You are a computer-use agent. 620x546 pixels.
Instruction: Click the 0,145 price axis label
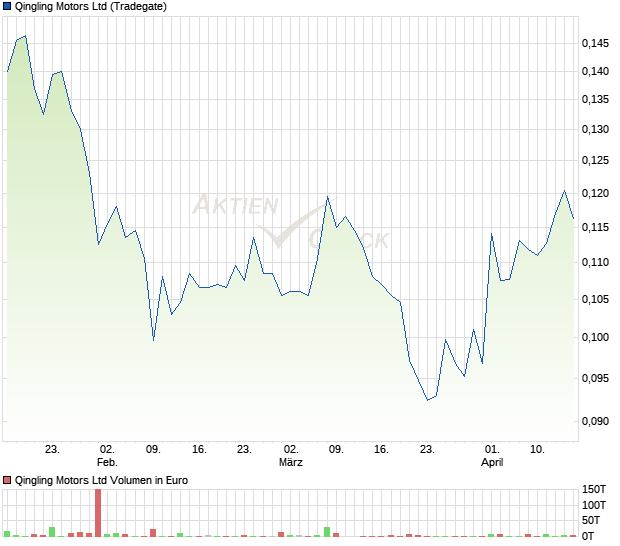(x=595, y=44)
